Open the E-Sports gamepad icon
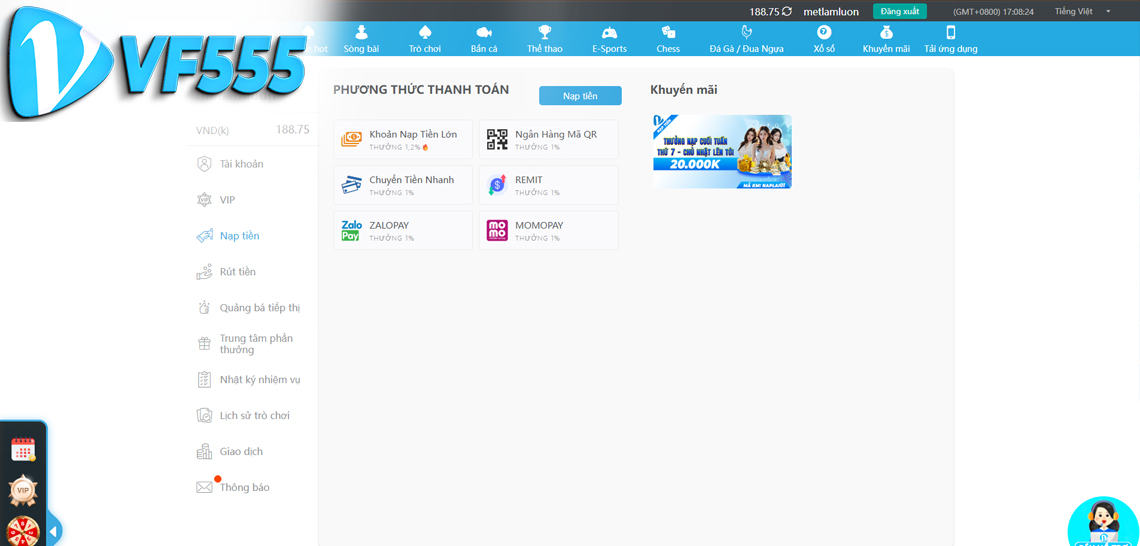This screenshot has height=546, width=1140. tap(609, 33)
